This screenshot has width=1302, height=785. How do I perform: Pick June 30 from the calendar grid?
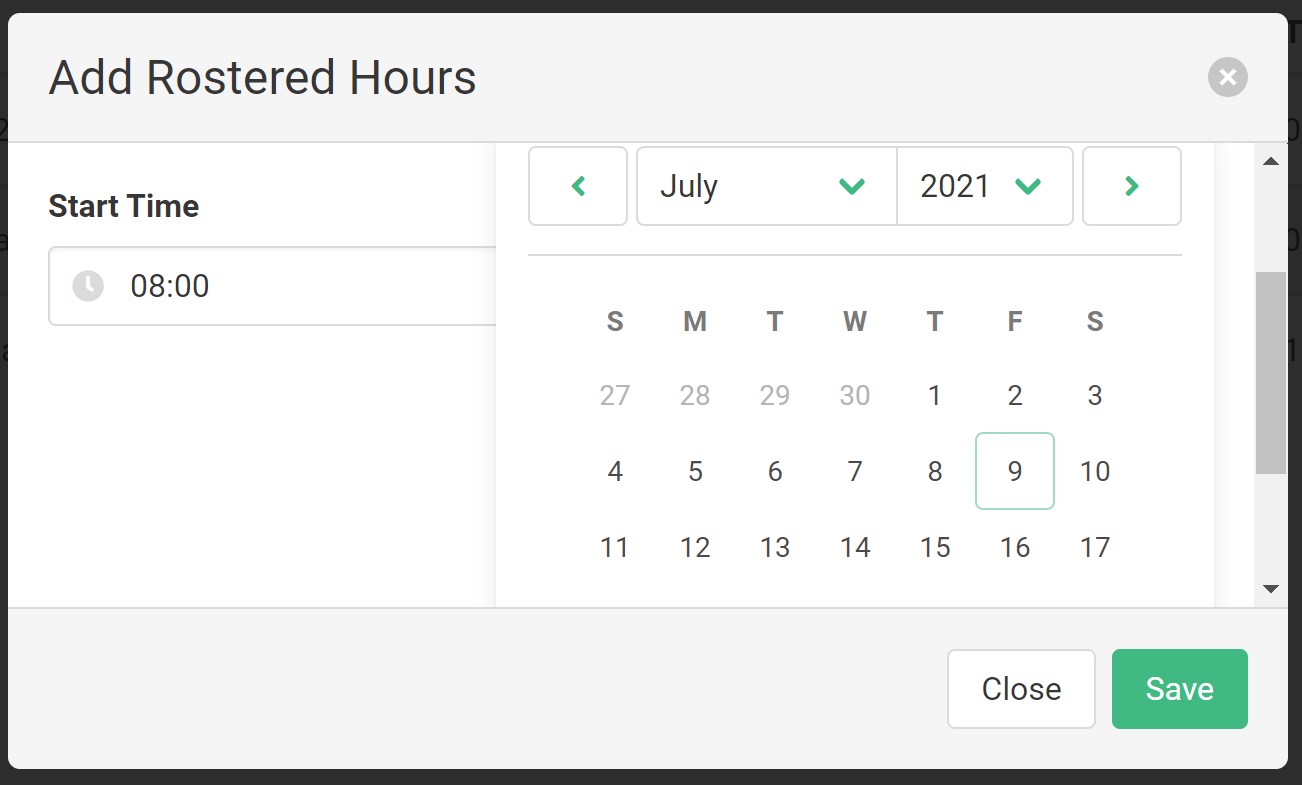coord(855,395)
